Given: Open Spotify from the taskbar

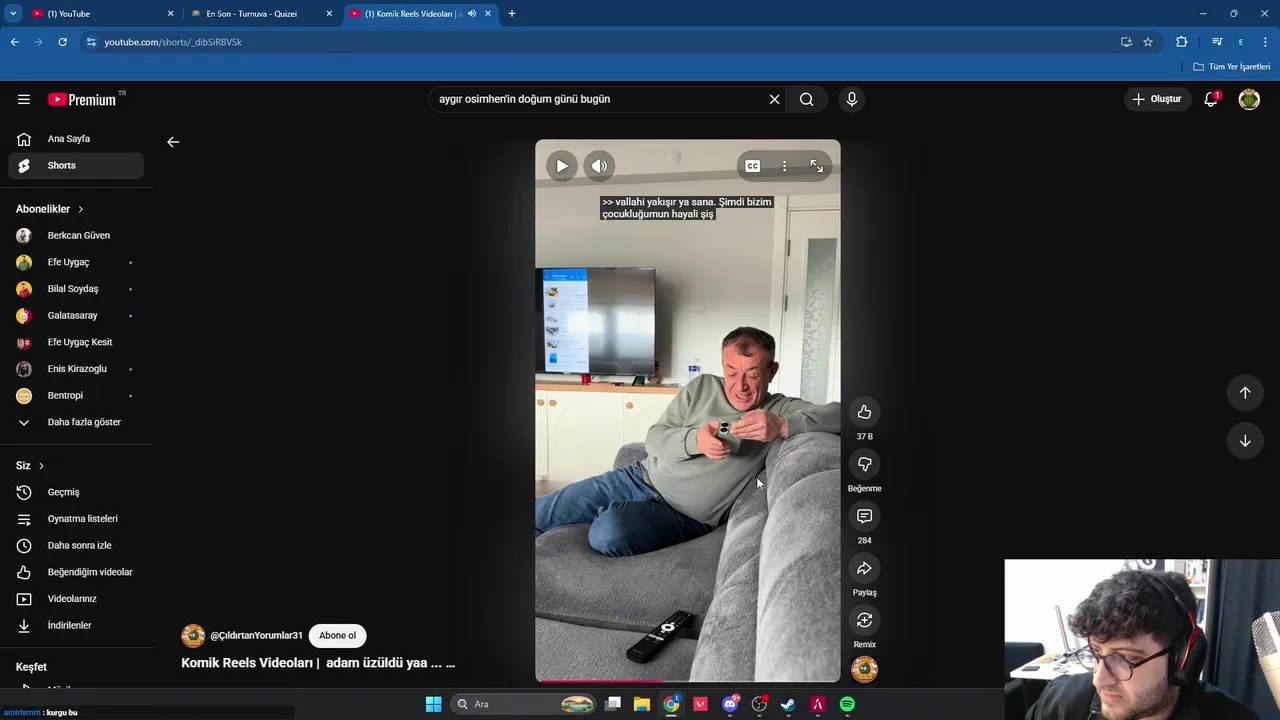Looking at the screenshot, I should click(x=847, y=704).
